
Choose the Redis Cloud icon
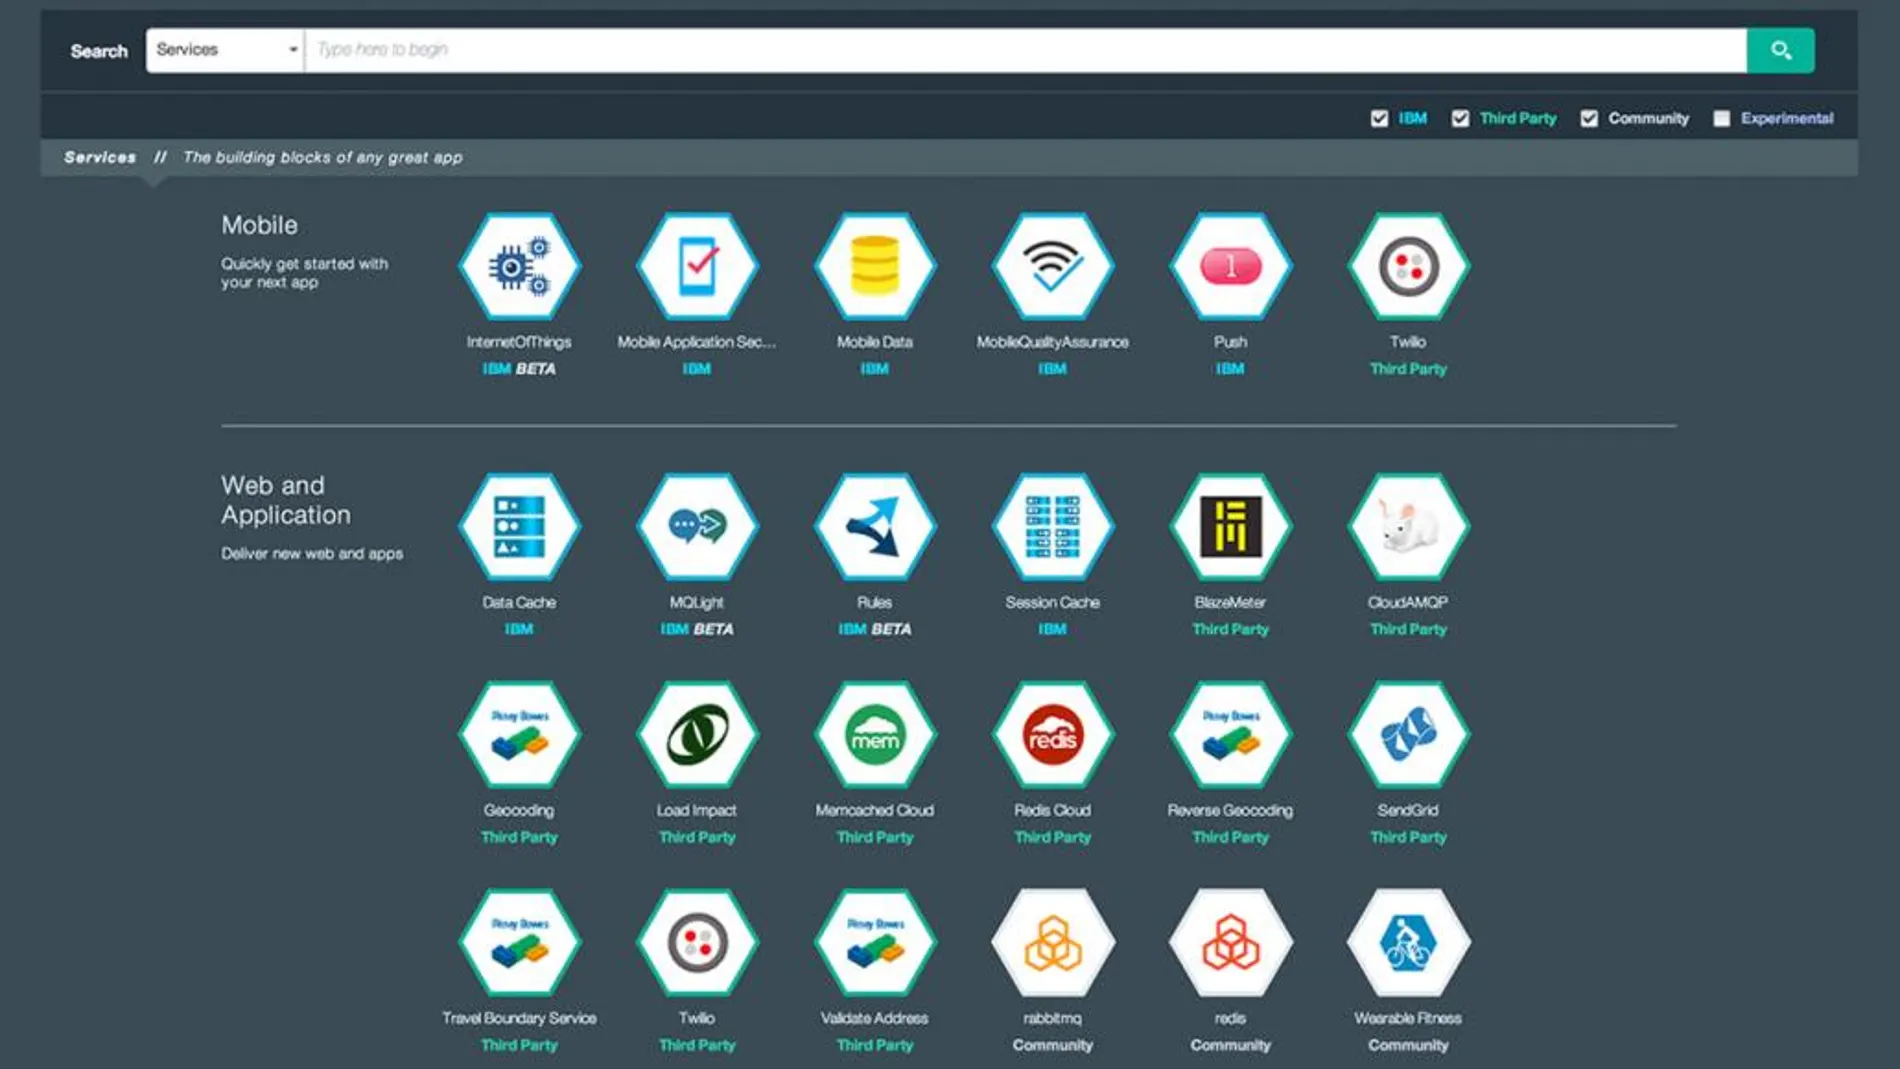[1052, 735]
